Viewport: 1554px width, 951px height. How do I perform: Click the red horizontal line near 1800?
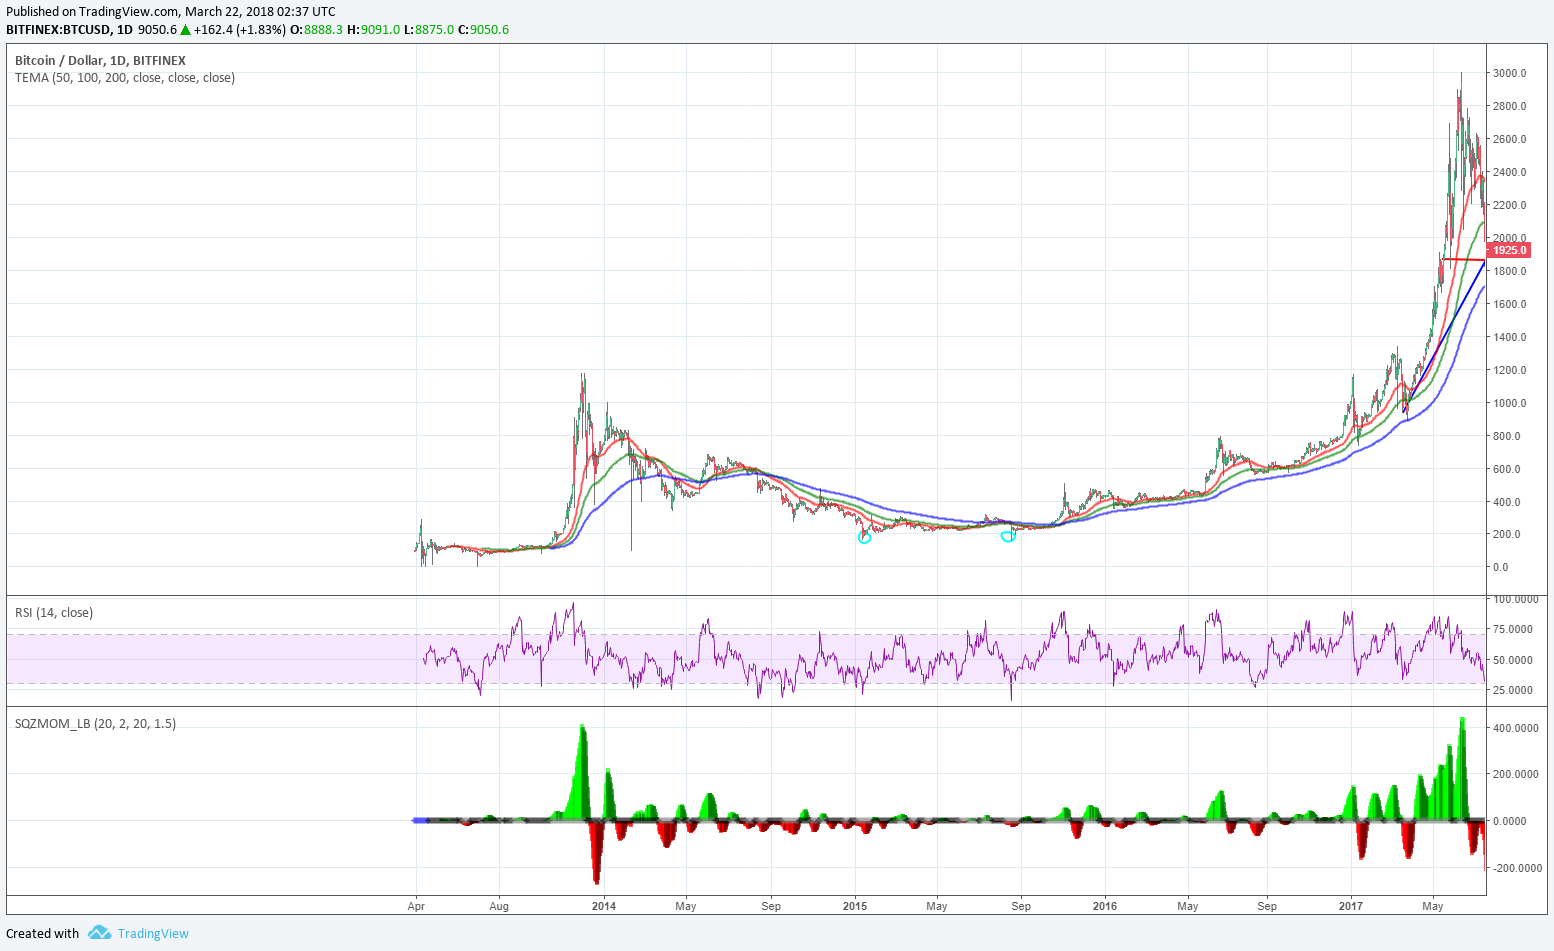click(x=1463, y=260)
